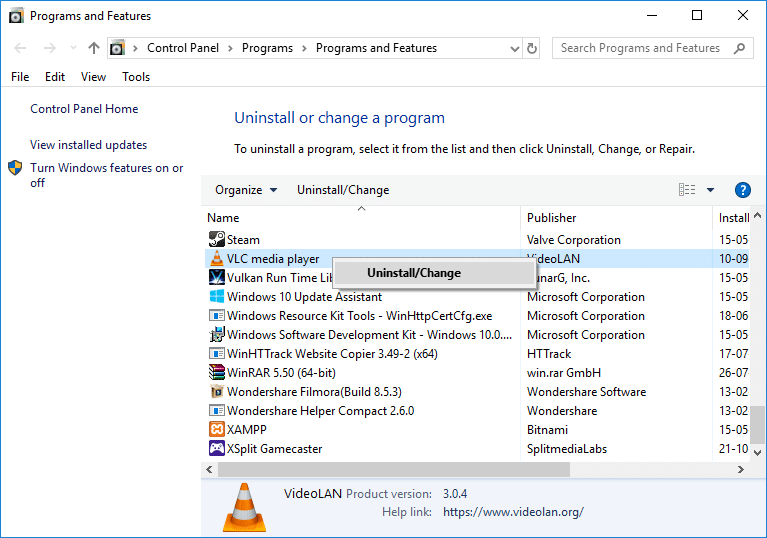This screenshot has width=767, height=538.
Task: Click the XAMPP icon in list
Action: tap(216, 430)
